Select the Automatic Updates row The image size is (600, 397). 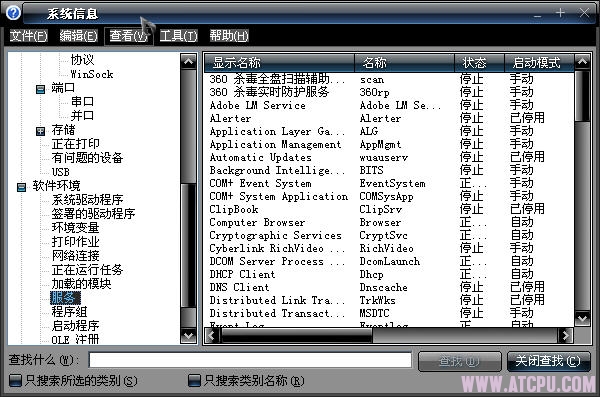[389, 157]
